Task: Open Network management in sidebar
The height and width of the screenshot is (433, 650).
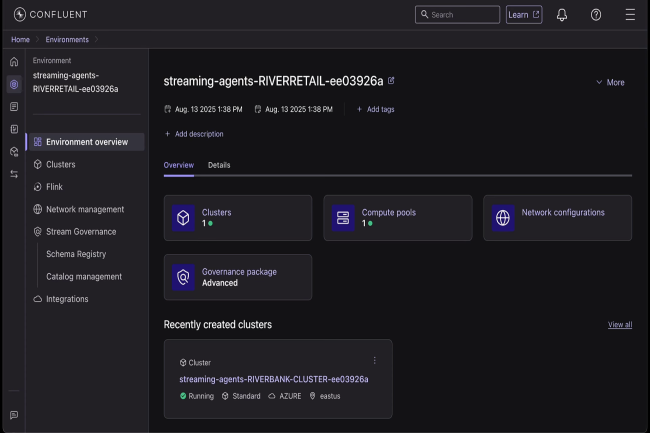Action: tap(85, 209)
